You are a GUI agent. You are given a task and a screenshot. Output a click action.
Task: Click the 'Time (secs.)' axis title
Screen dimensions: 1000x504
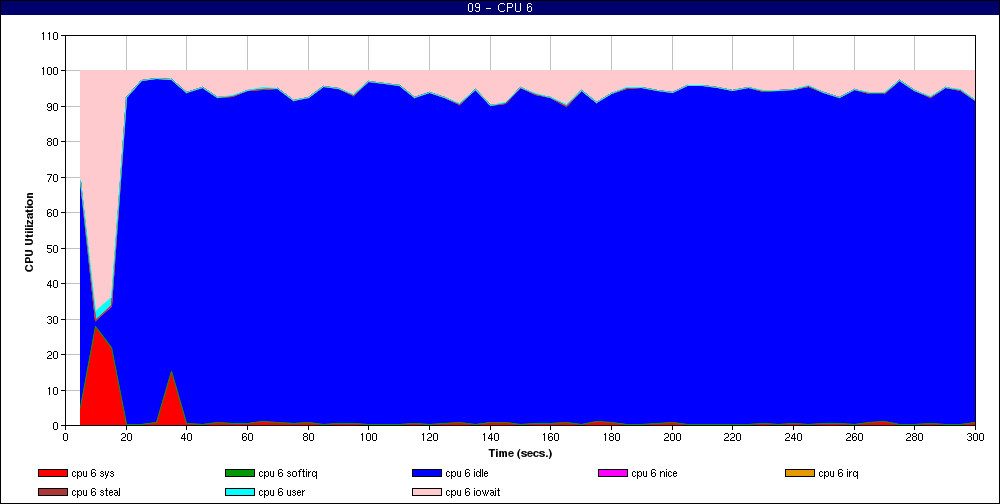[520, 454]
